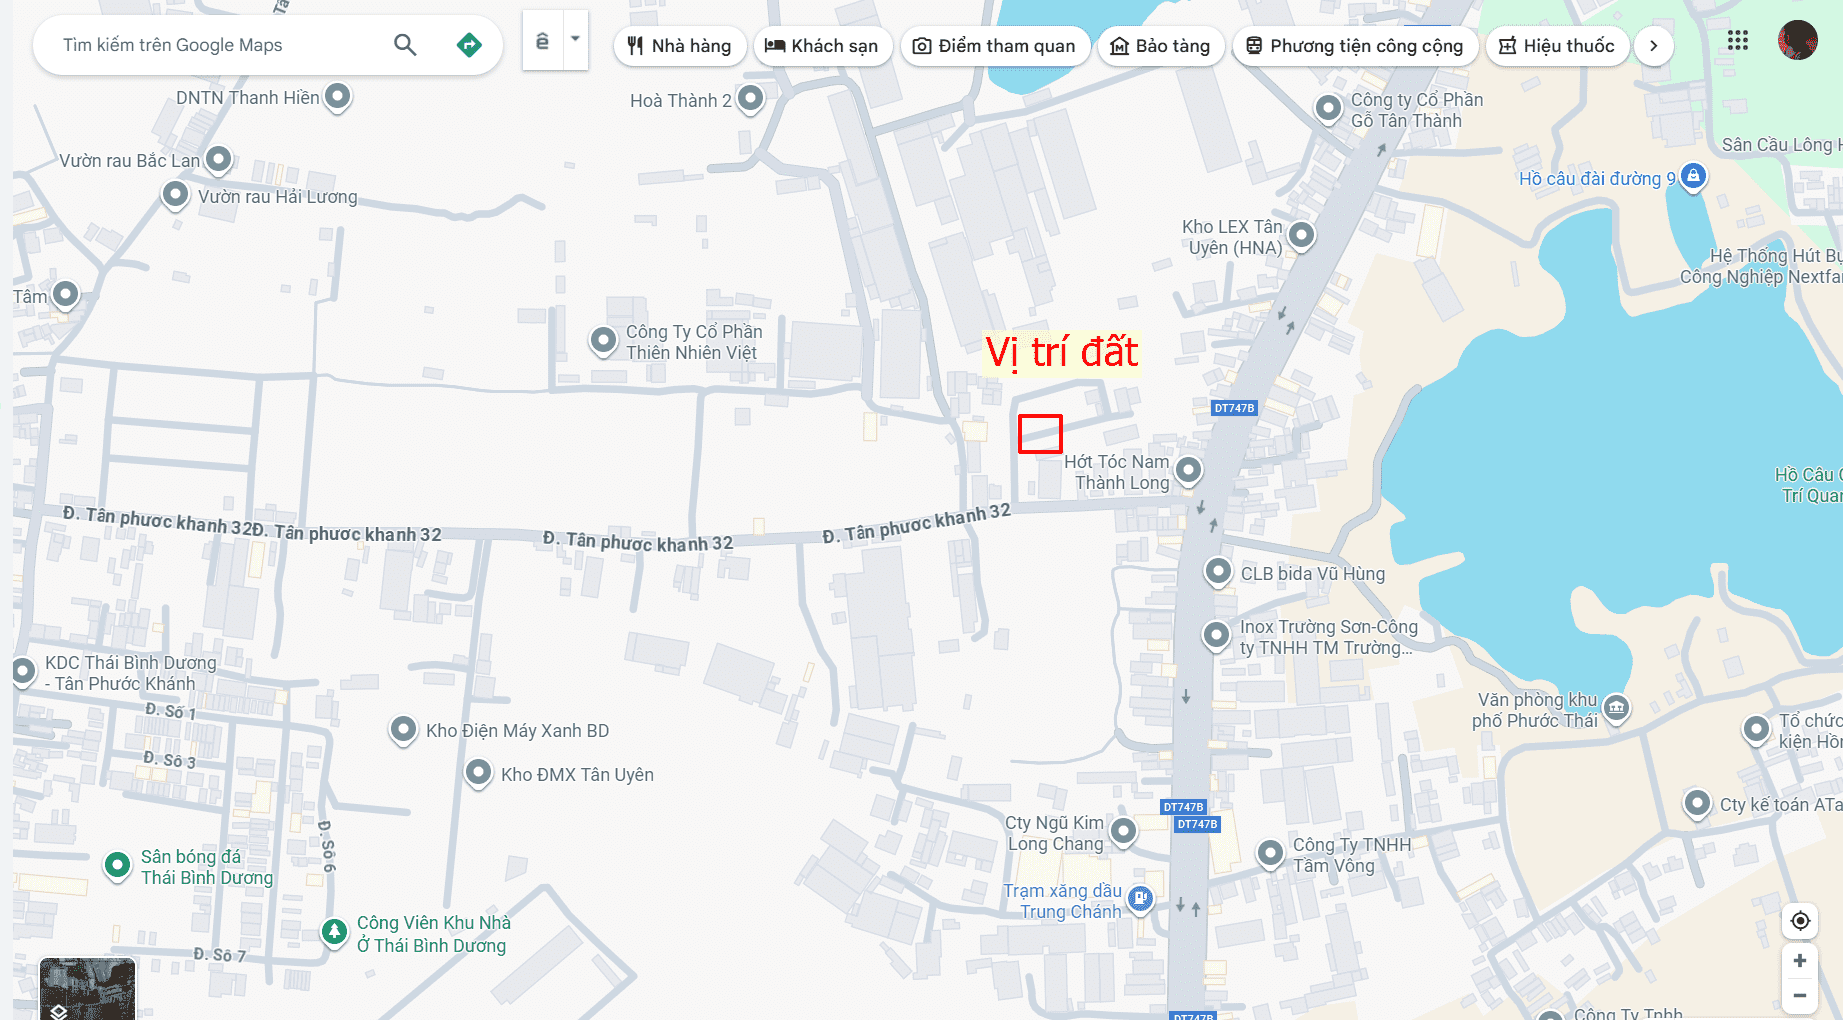Select the Trạm xăng dầu Trung Chánh marker
The image size is (1843, 1020).
[x=1141, y=899]
